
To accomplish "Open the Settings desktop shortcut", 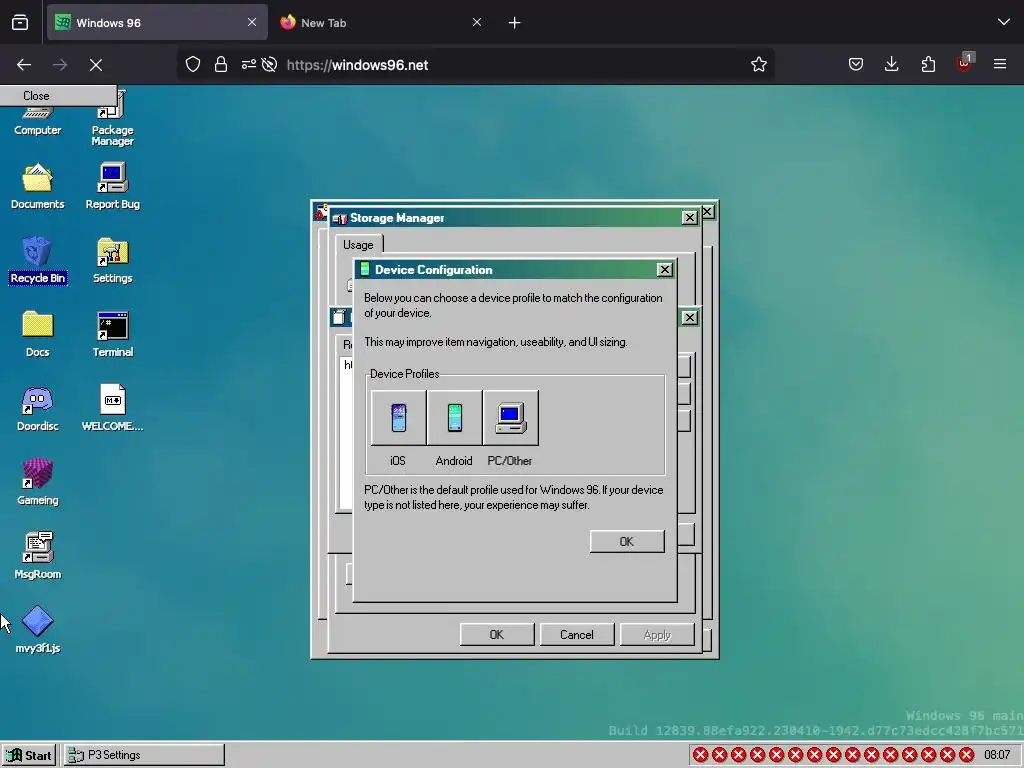I will click(112, 260).
